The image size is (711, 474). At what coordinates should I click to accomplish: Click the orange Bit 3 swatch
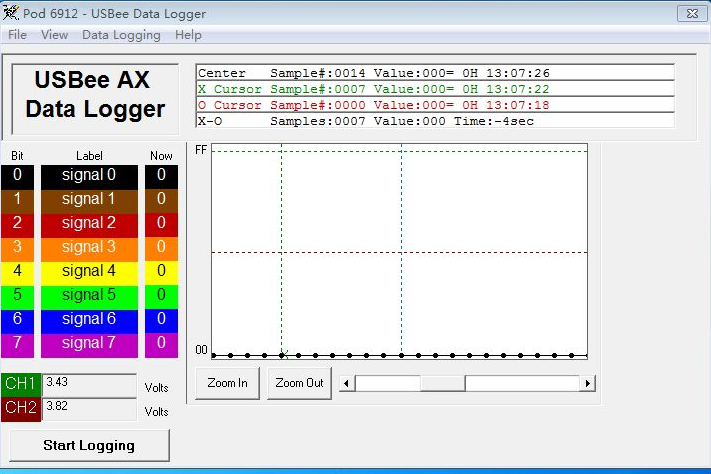pos(17,249)
